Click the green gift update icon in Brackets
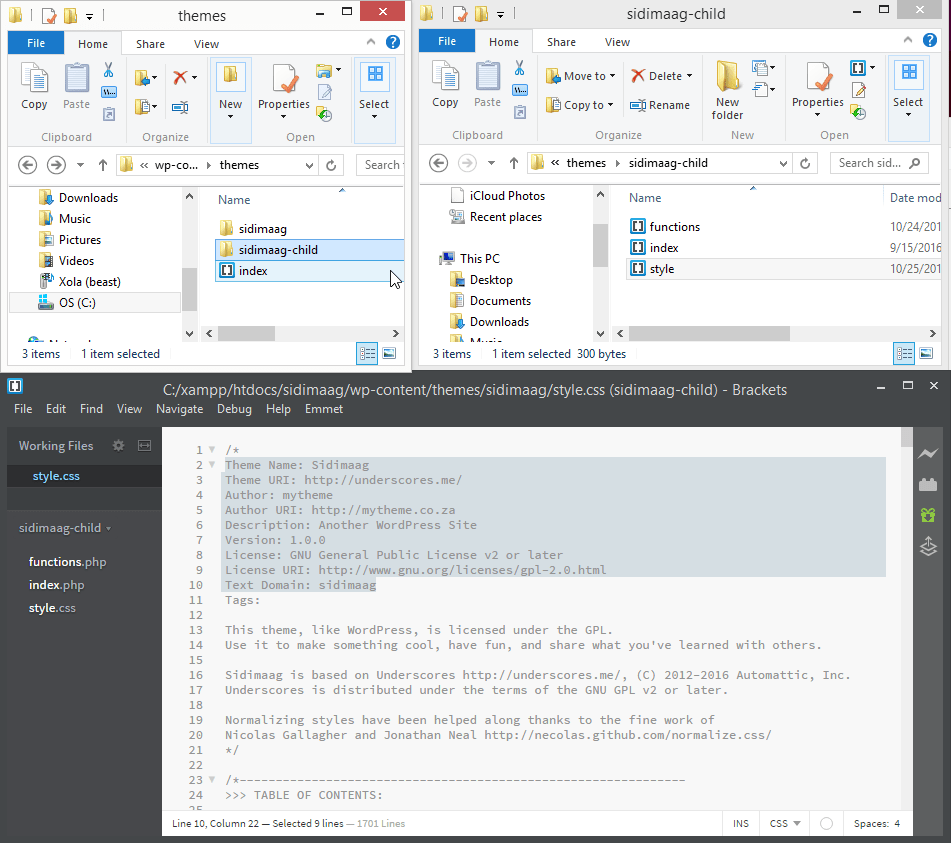The image size is (951, 843). click(x=928, y=515)
